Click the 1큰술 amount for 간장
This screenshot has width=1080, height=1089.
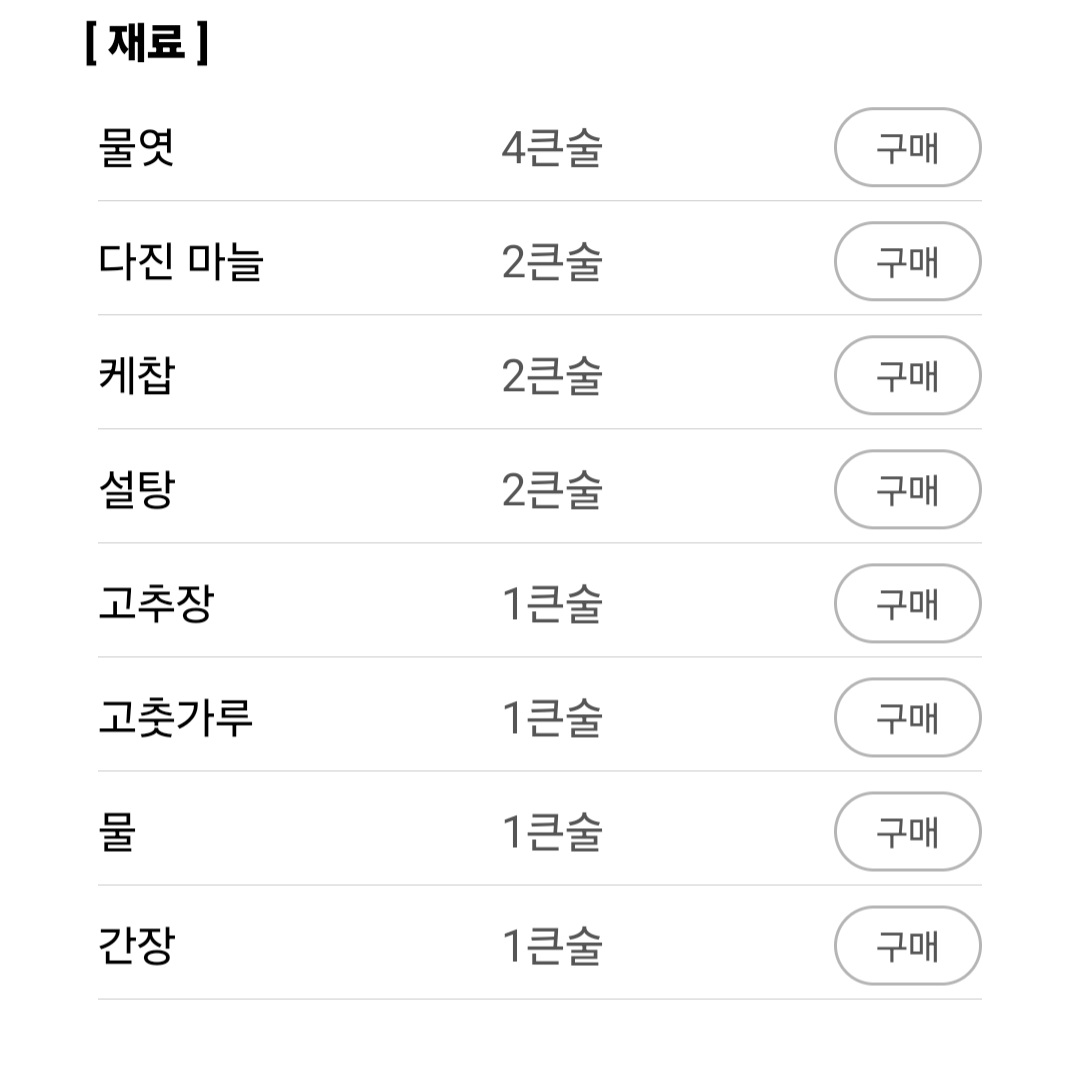click(x=552, y=946)
